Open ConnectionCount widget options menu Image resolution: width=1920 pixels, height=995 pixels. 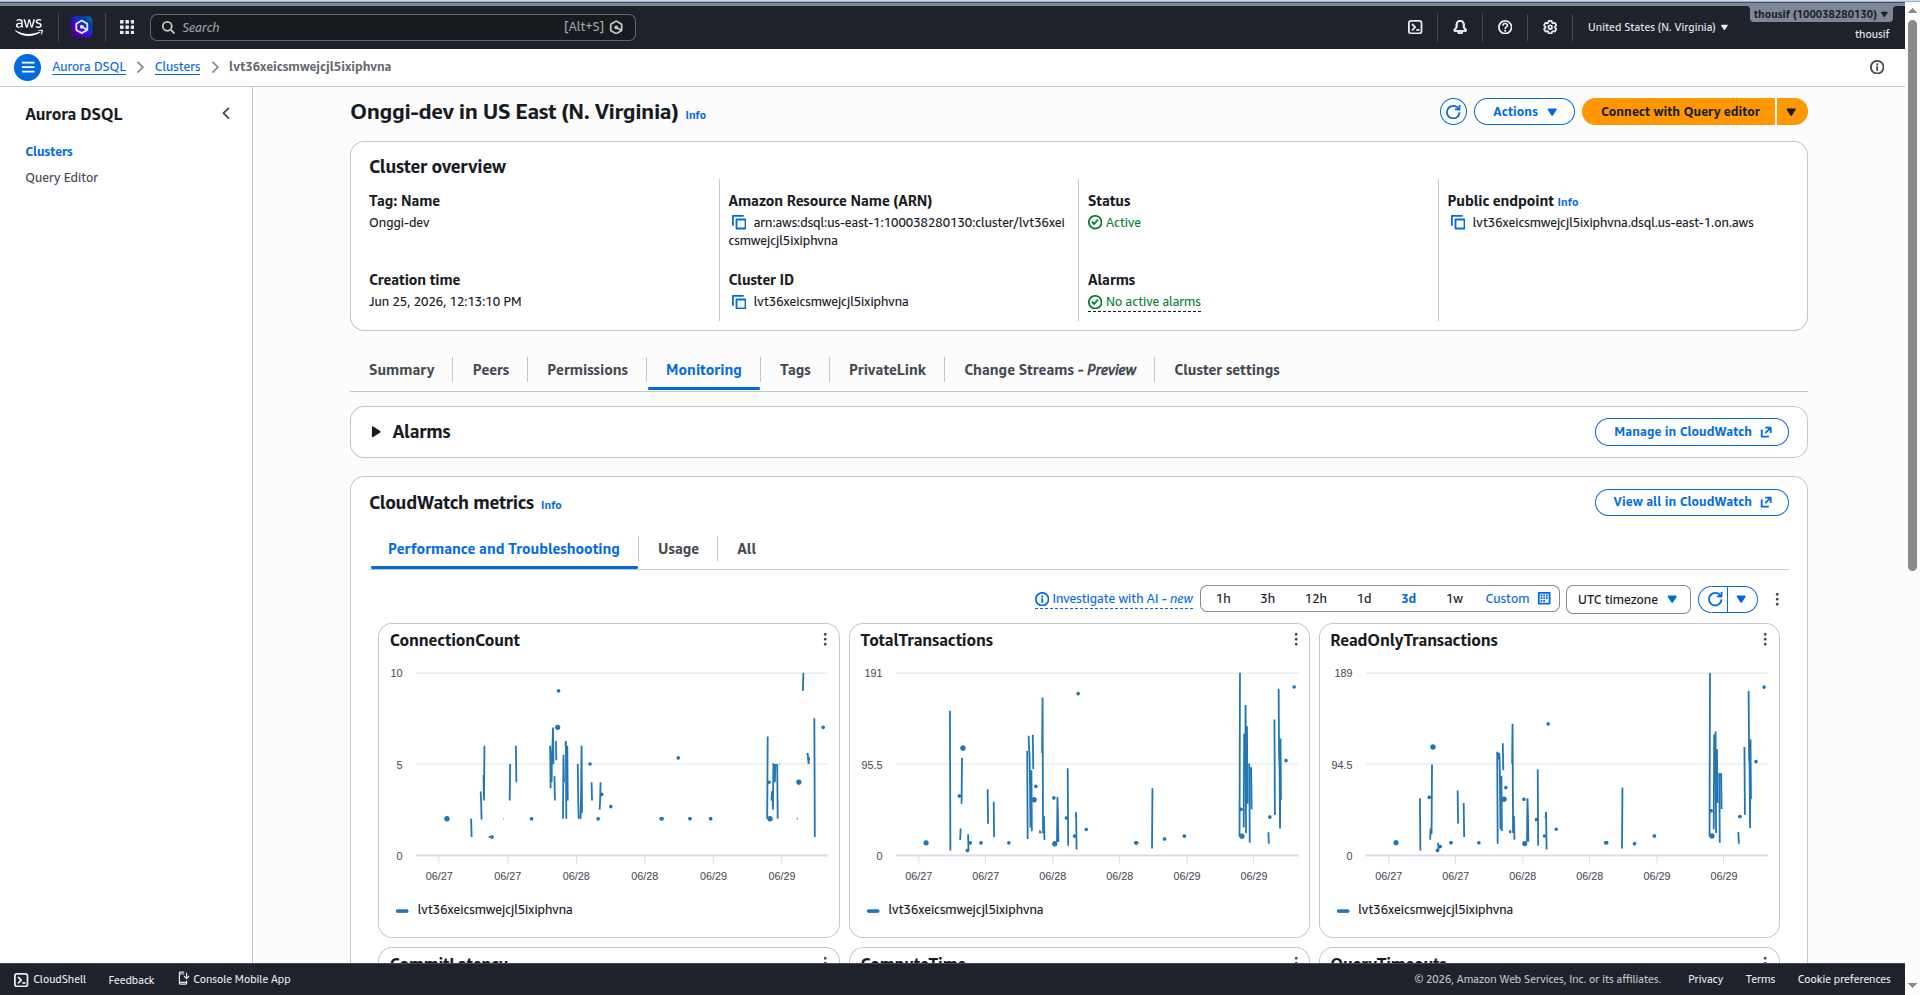(825, 640)
